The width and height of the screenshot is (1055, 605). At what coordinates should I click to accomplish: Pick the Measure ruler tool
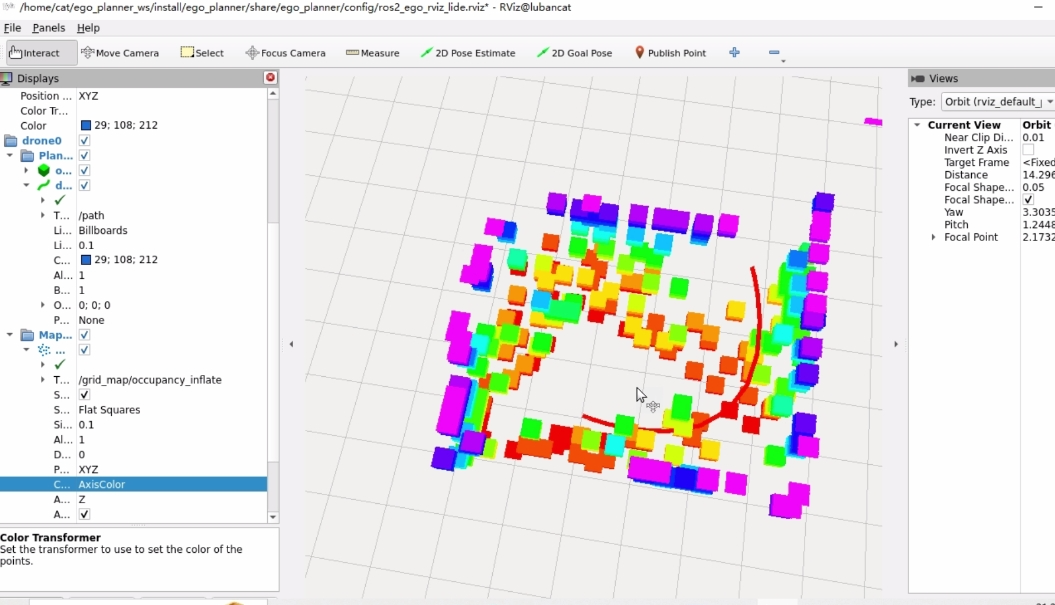click(x=372, y=53)
